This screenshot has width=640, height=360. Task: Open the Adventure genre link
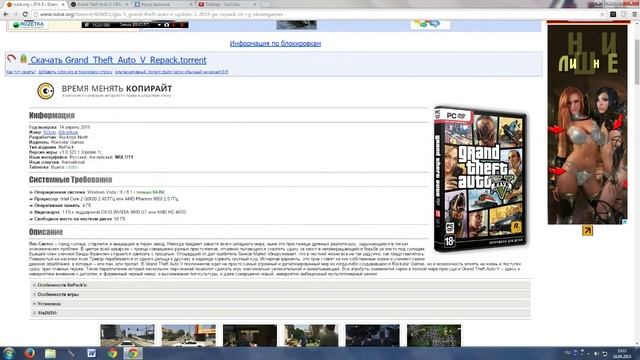pos(68,132)
